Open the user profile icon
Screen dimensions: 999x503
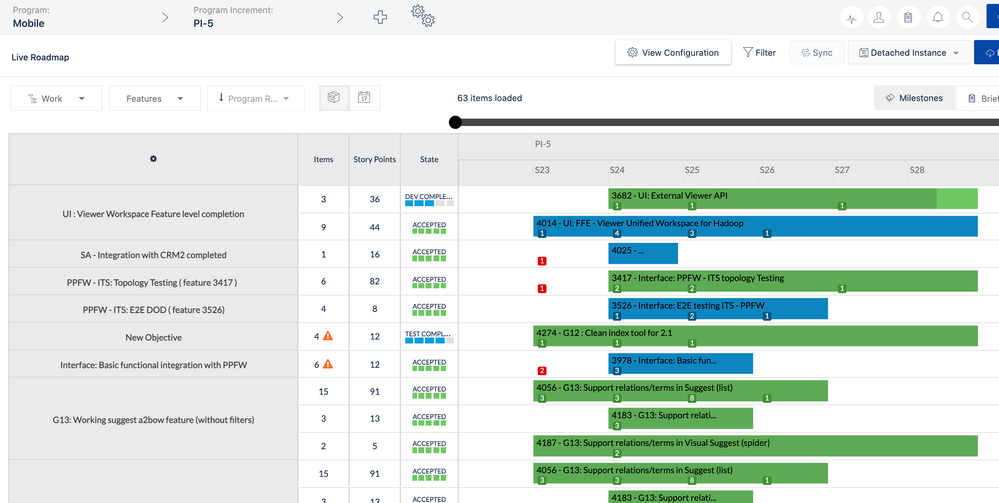[x=879, y=17]
